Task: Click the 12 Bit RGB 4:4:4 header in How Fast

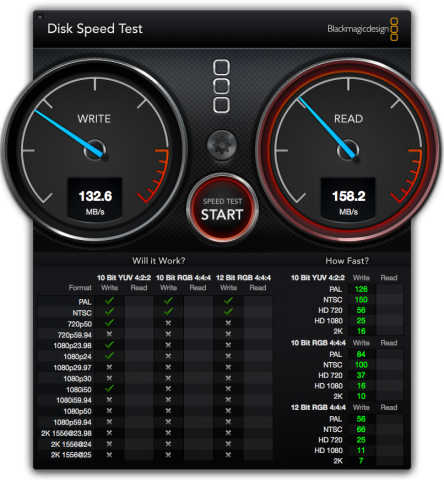Action: point(318,407)
